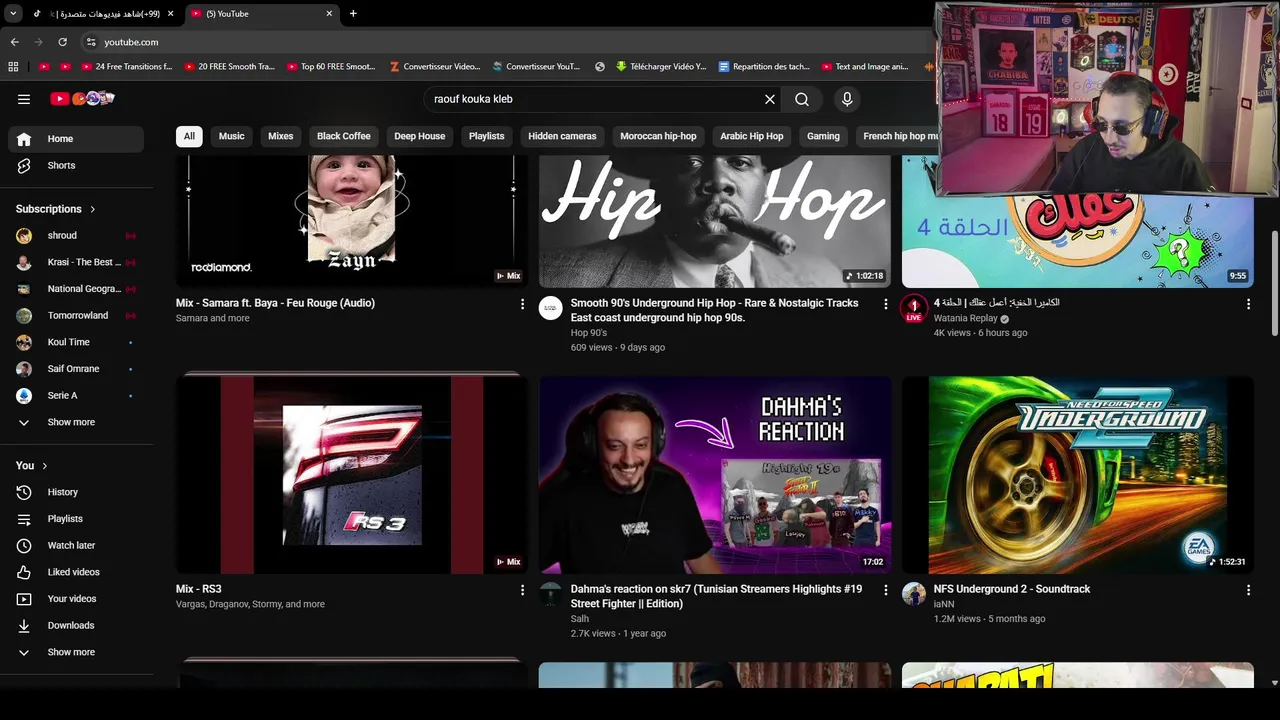Go back in browser
The image size is (1280, 720).
pyautogui.click(x=15, y=42)
